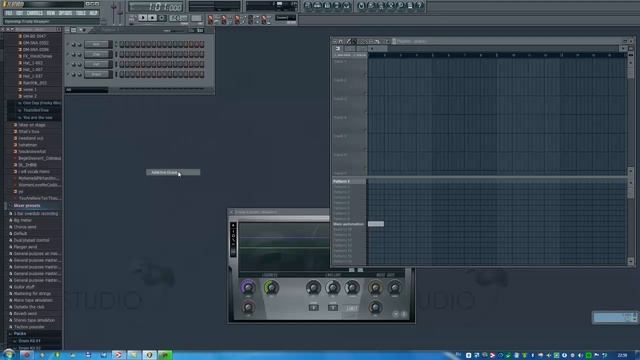Click the tempo display next to Record
Screen dimensions: 640x360
[x=178, y=18]
